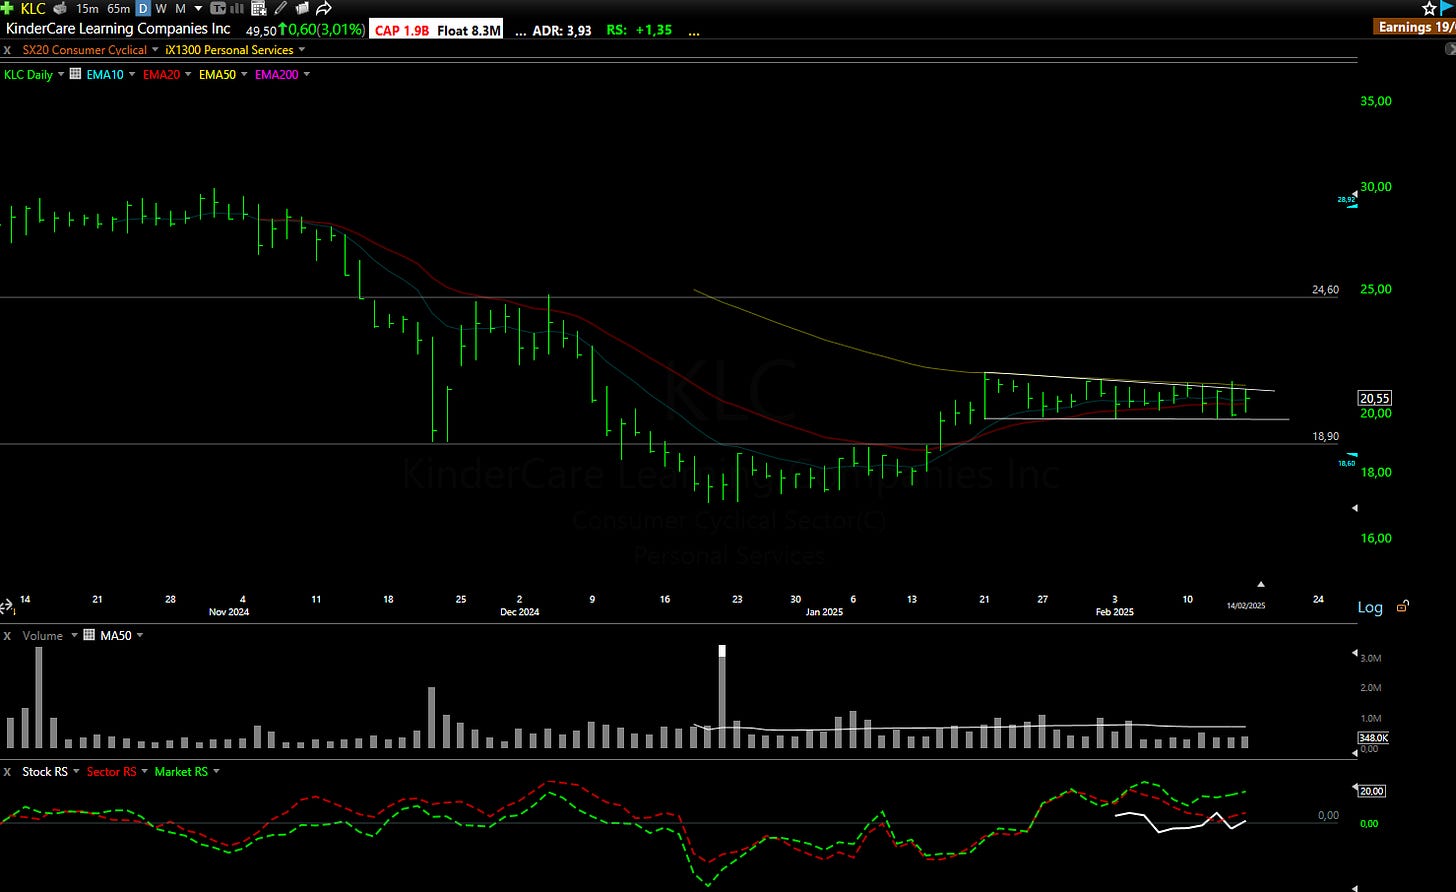This screenshot has width=1456, height=892.
Task: Click the 18,90 price level label
Action: click(1325, 437)
